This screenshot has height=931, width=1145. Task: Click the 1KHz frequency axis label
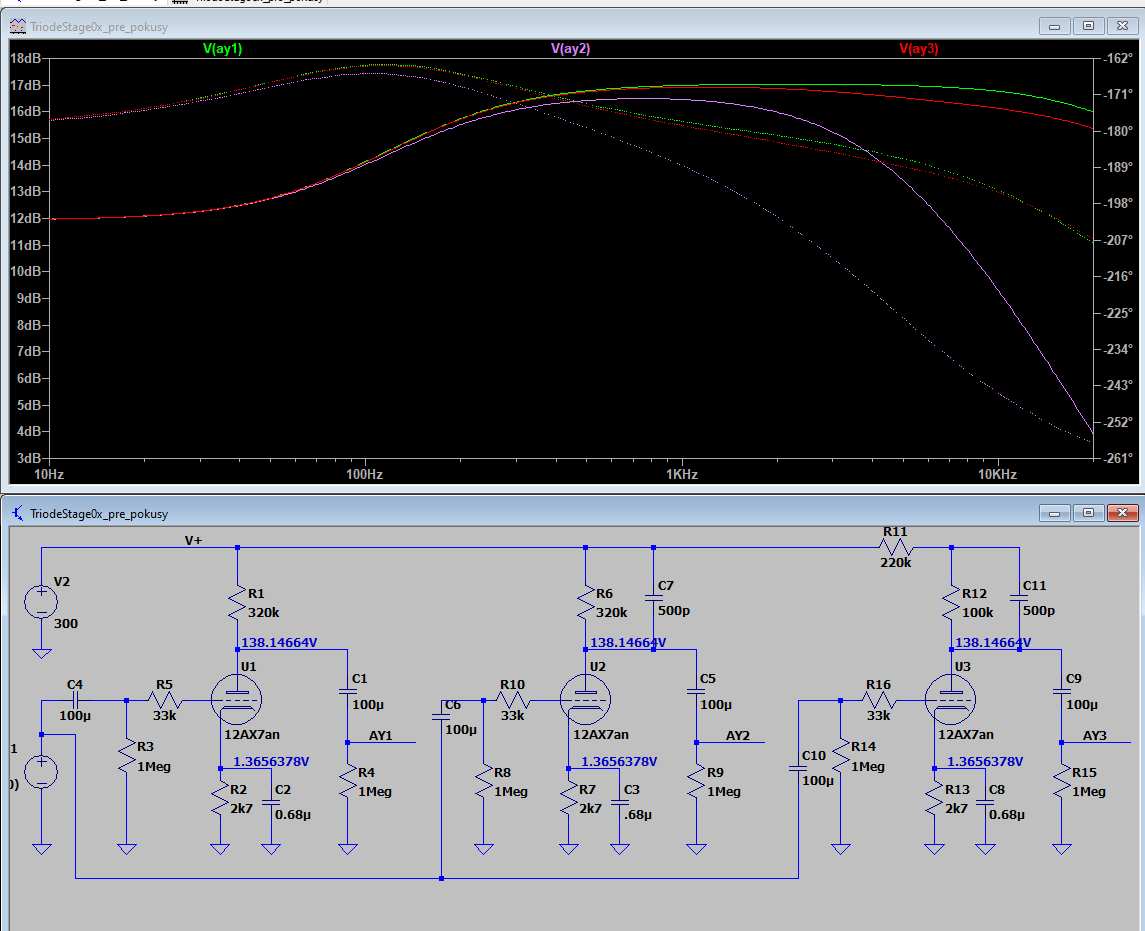tap(680, 473)
